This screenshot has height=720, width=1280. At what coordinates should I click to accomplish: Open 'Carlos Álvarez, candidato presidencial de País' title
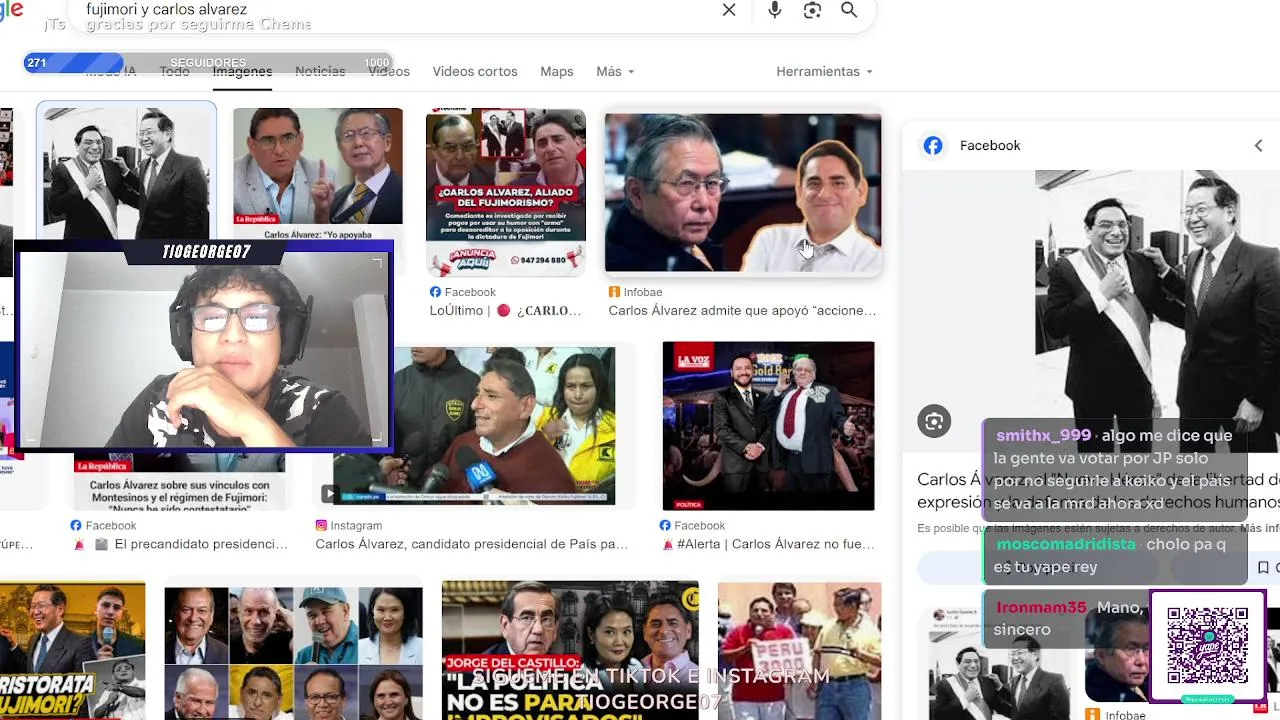(472, 544)
